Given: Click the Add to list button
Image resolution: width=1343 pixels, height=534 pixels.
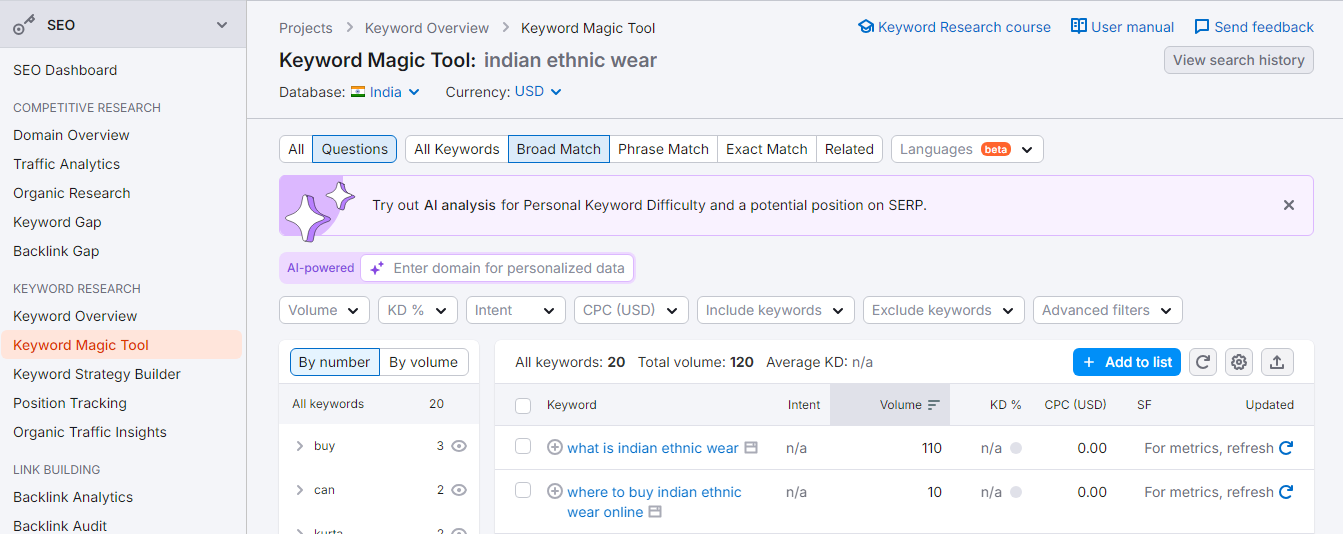Looking at the screenshot, I should [x=1127, y=362].
